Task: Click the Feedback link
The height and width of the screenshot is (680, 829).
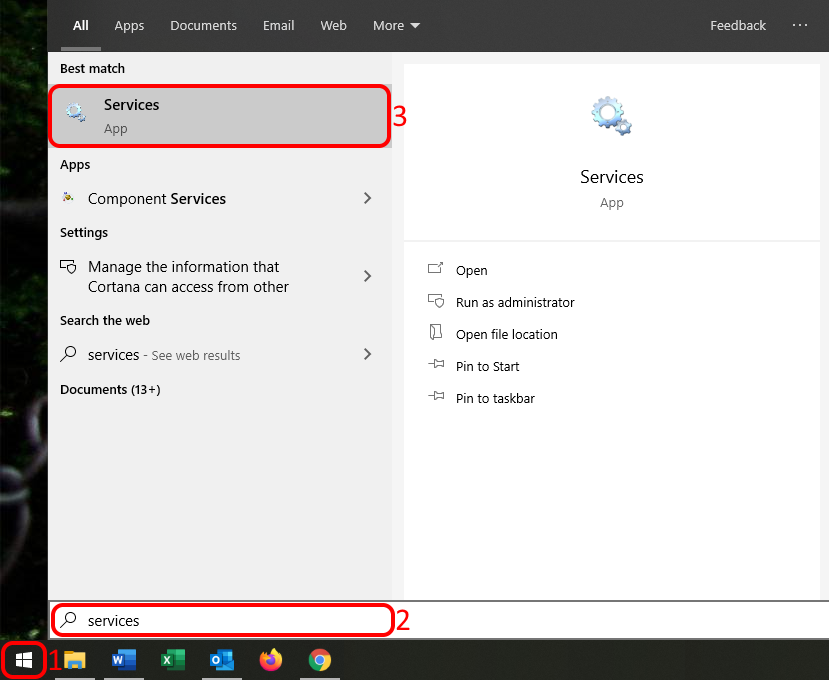Action: pyautogui.click(x=738, y=25)
